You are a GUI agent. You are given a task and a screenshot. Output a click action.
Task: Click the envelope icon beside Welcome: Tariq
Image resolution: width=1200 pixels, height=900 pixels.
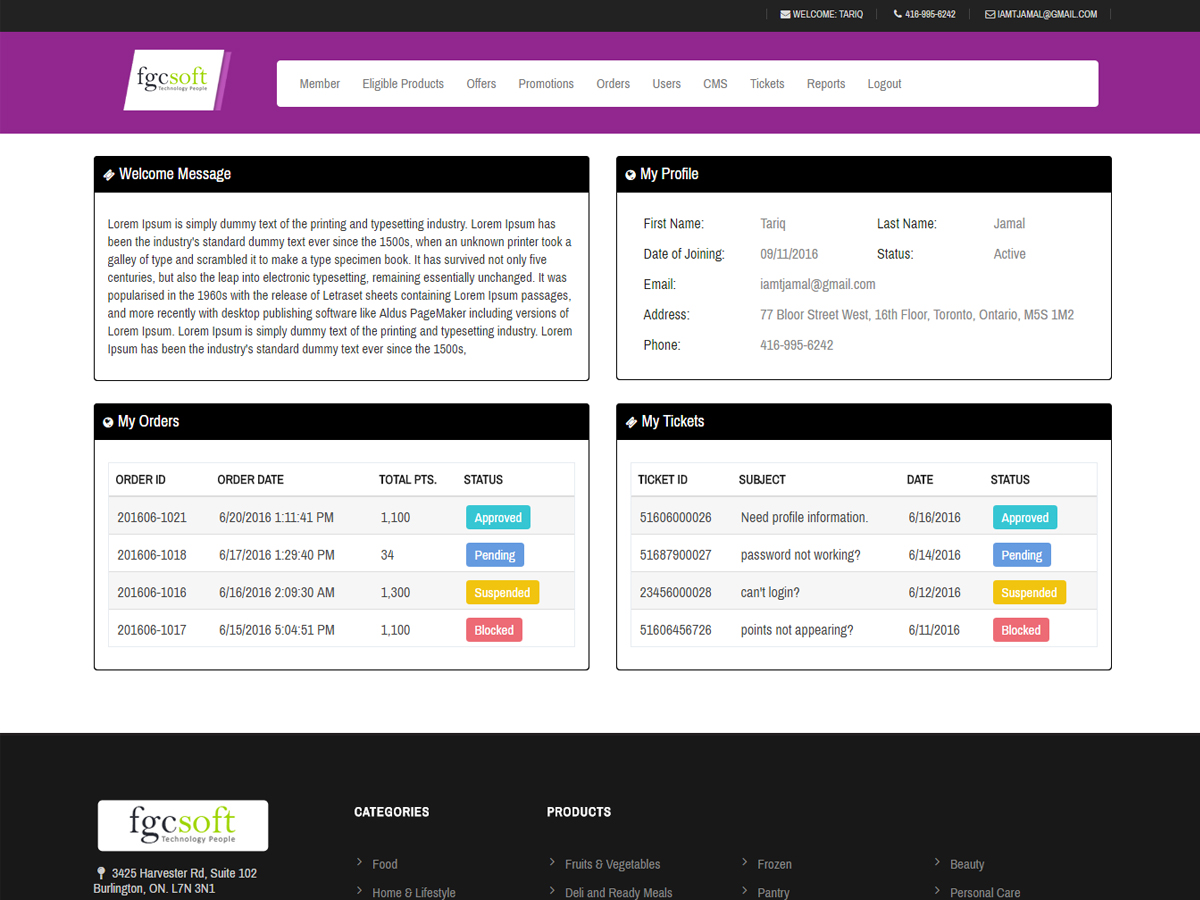[785, 15]
